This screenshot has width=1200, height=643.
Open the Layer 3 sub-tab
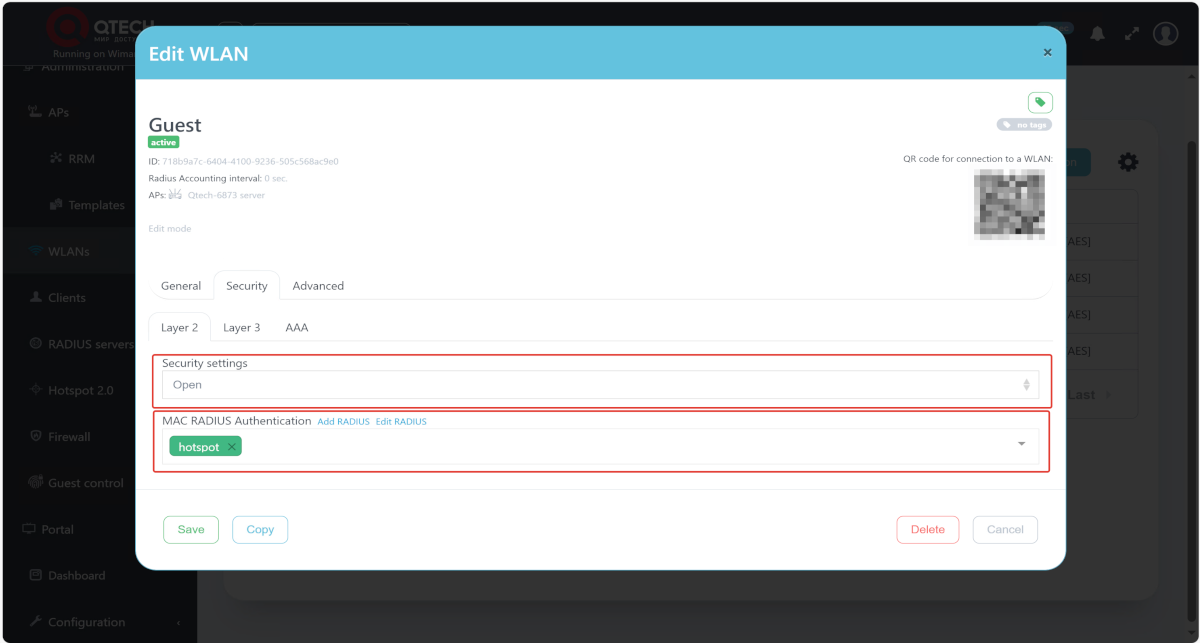241,328
